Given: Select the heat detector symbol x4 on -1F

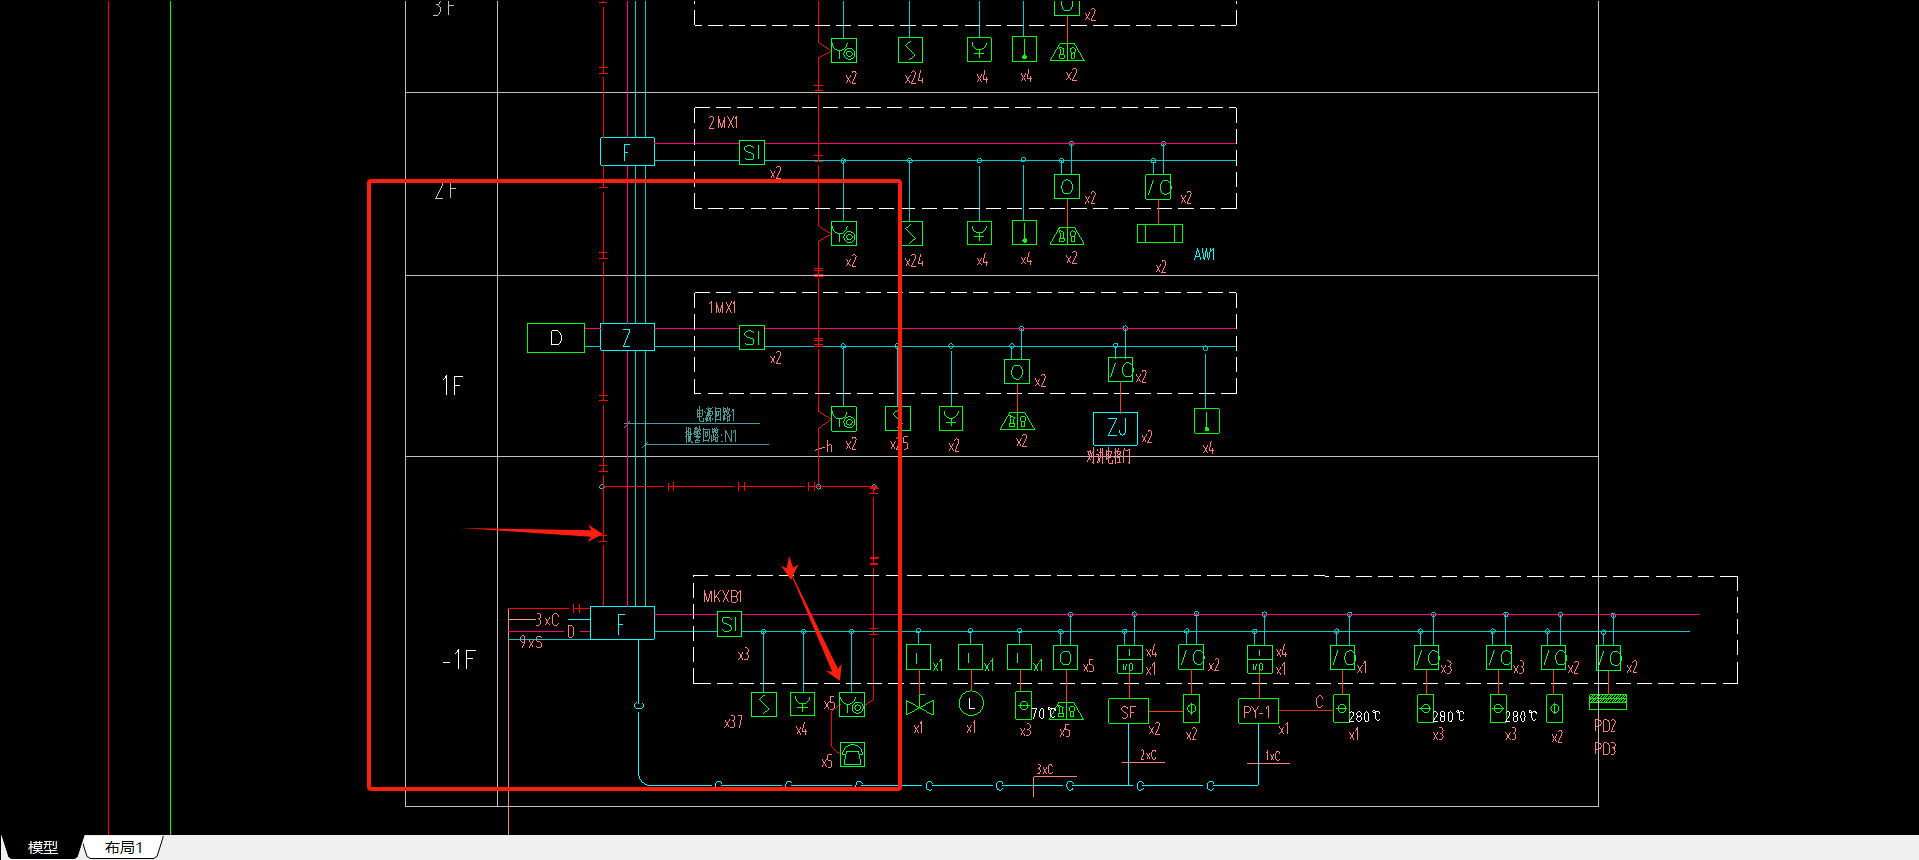Looking at the screenshot, I should point(802,704).
